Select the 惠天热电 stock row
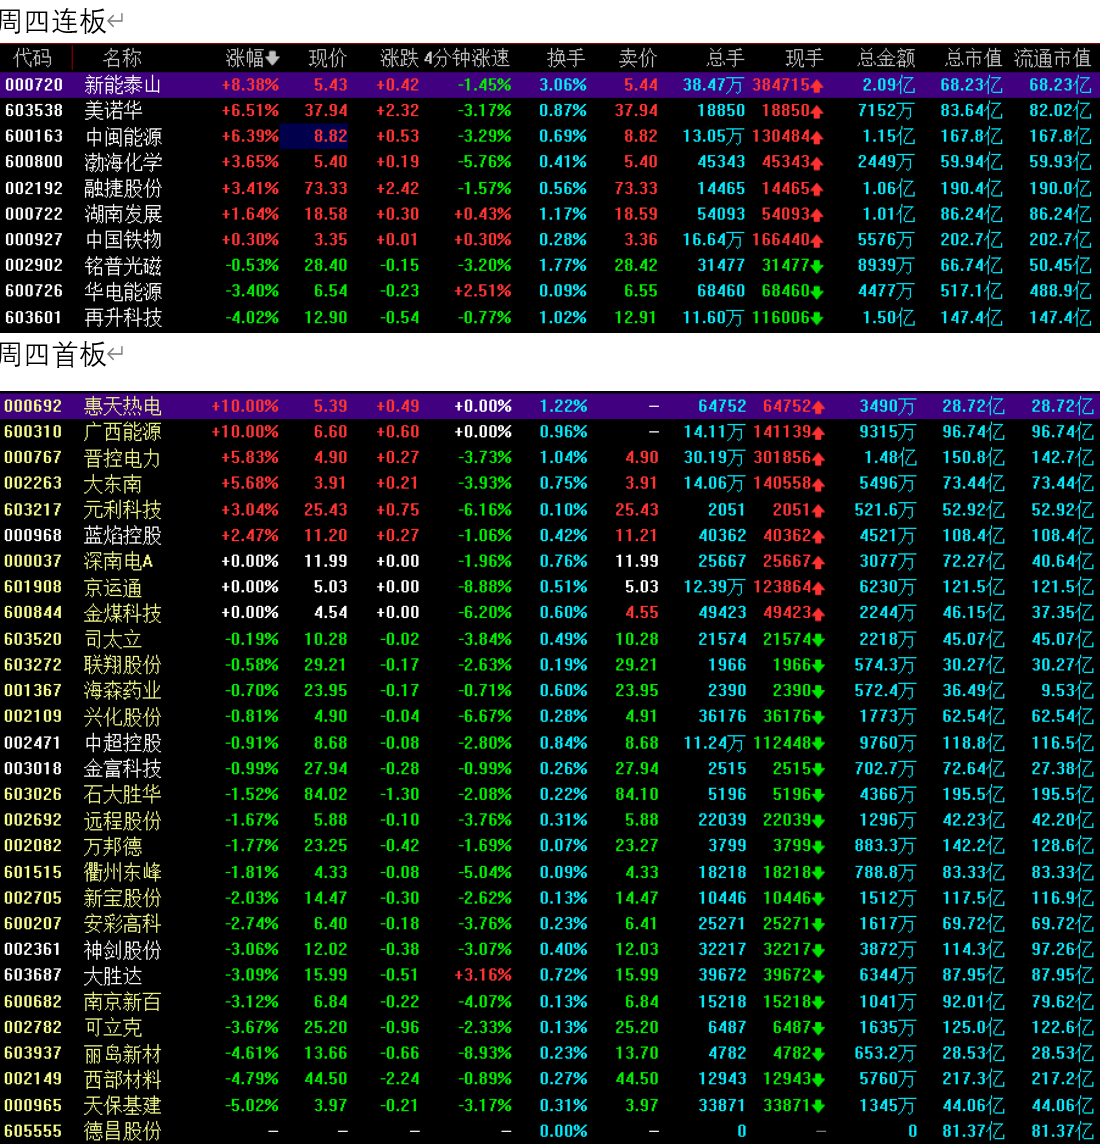1100x1144 pixels. point(550,406)
